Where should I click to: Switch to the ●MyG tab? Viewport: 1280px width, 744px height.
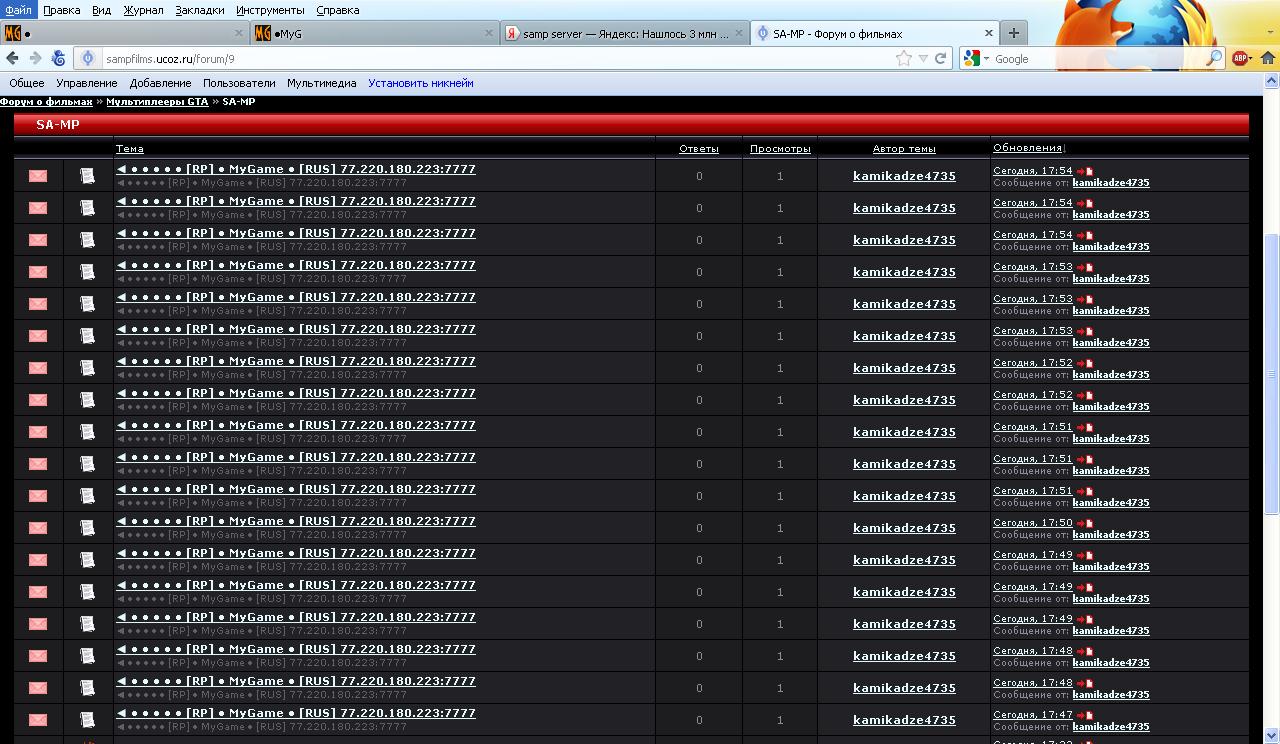click(375, 33)
